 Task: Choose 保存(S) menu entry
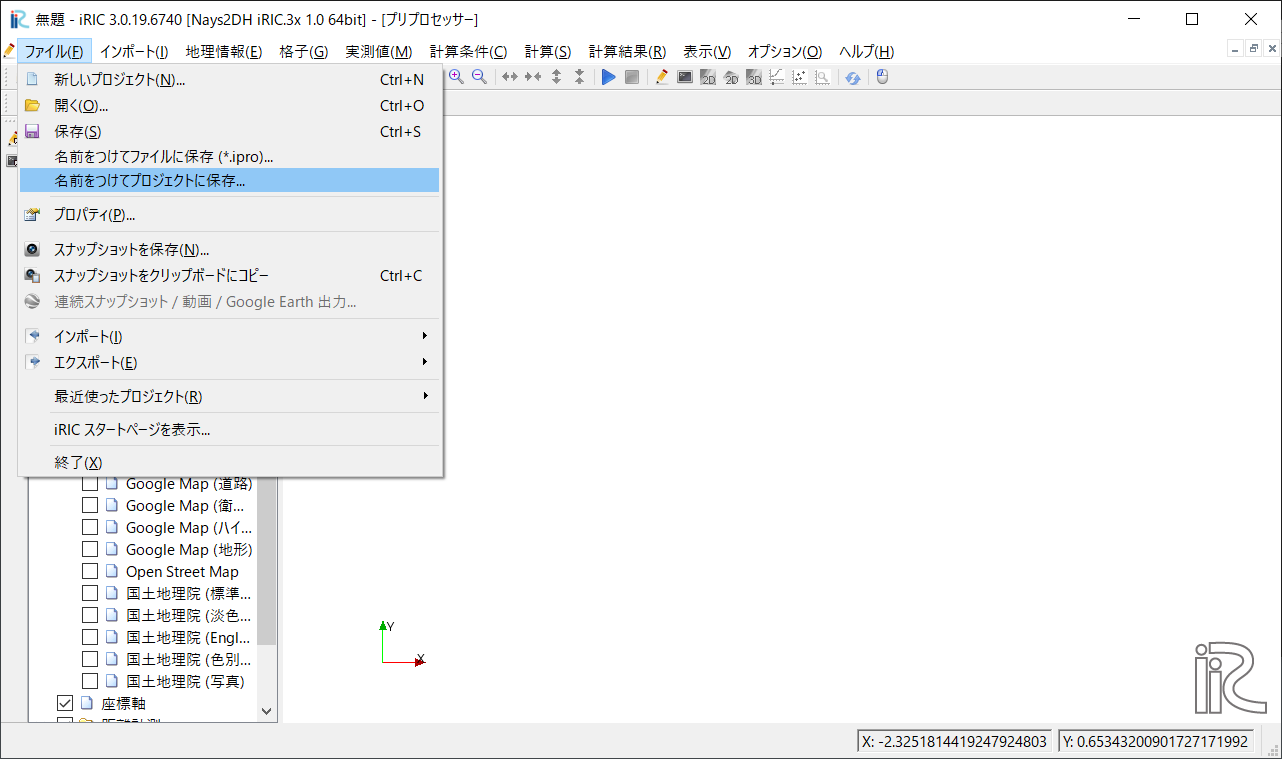click(x=230, y=131)
